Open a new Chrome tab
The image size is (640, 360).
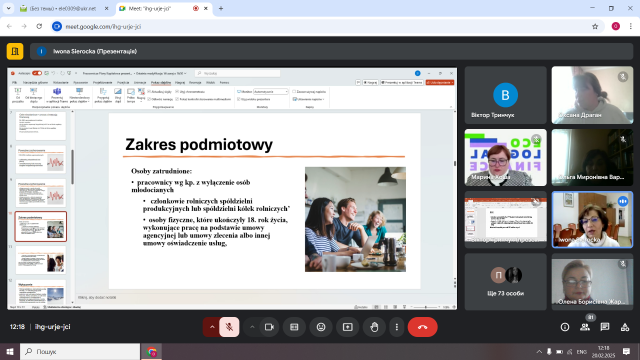click(221, 8)
